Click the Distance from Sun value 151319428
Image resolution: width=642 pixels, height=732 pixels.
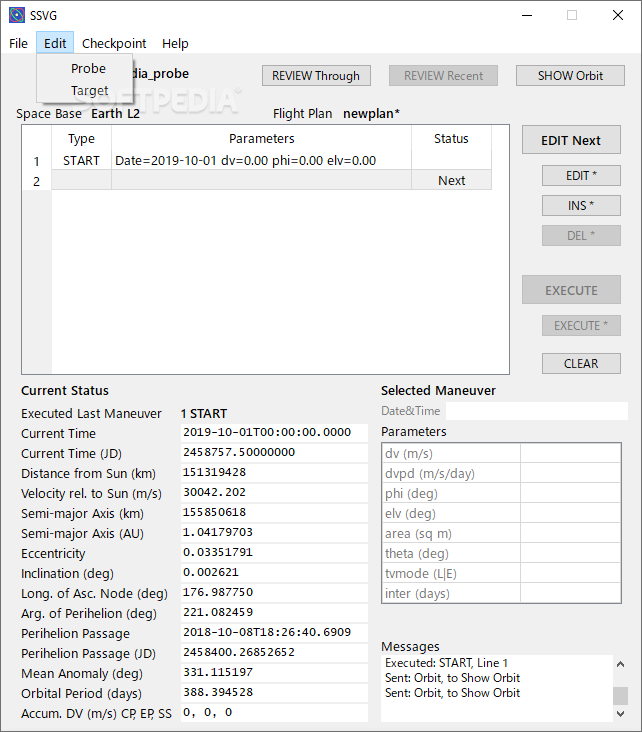[274, 472]
